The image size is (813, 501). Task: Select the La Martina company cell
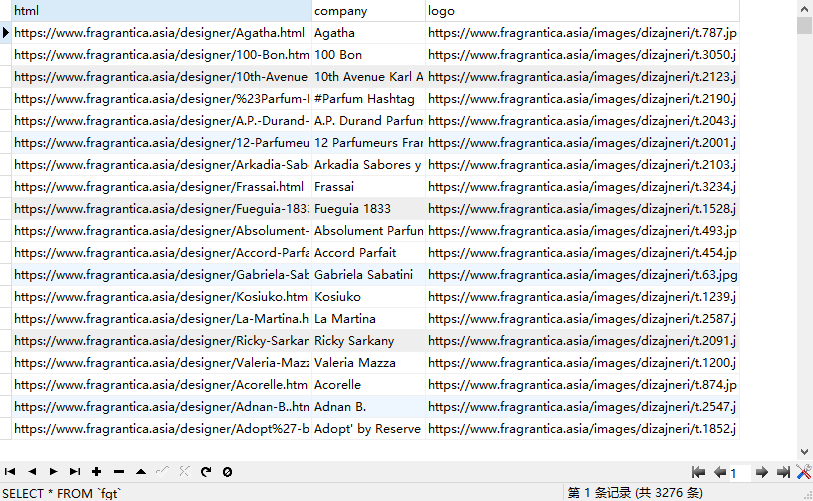click(368, 319)
